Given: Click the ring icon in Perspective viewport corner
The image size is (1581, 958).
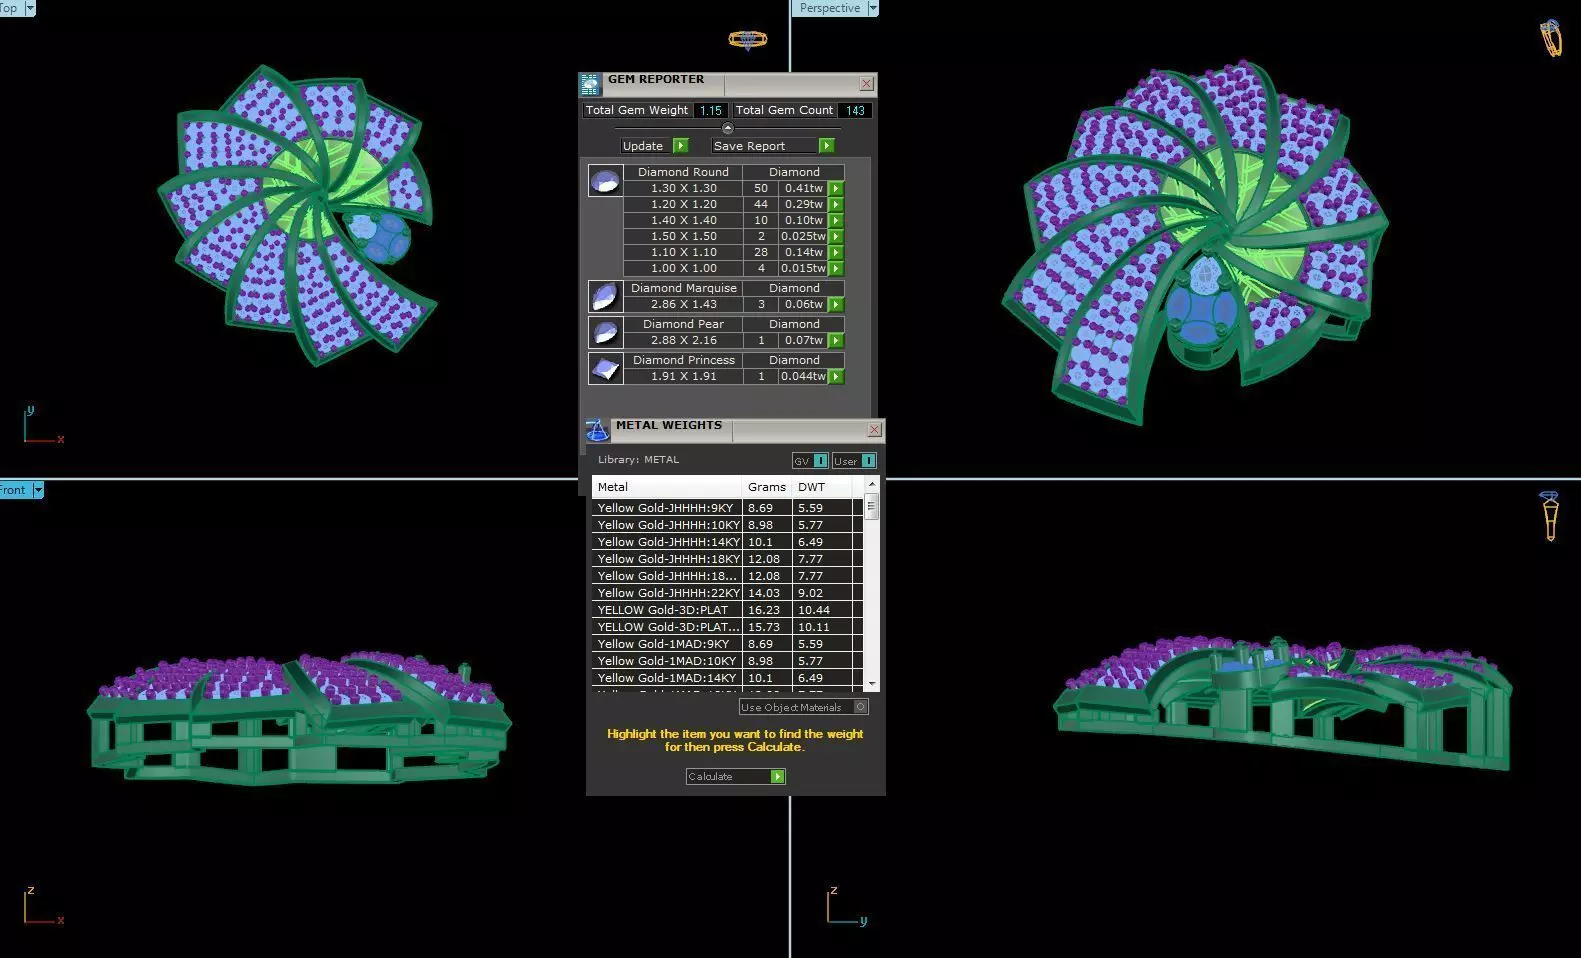Looking at the screenshot, I should [1550, 38].
